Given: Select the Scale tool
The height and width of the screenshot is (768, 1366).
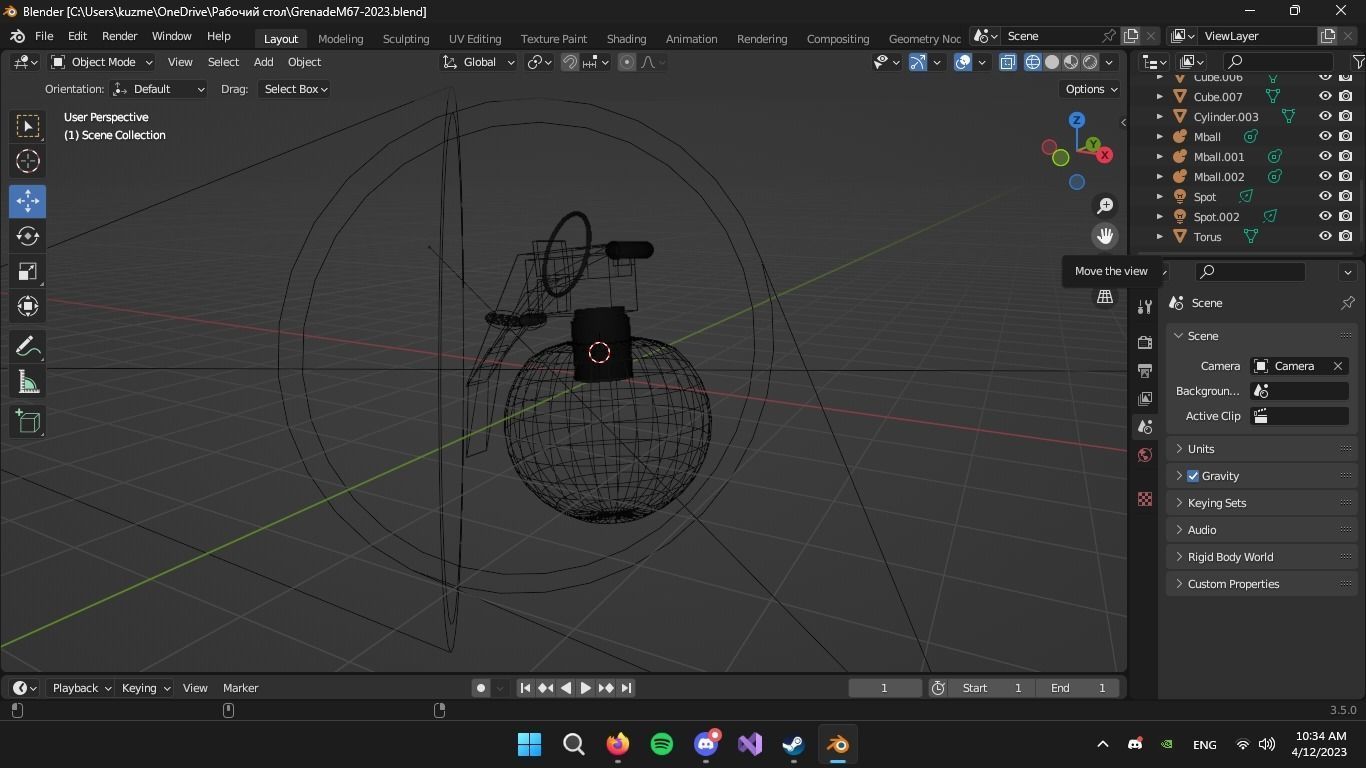Looking at the screenshot, I should [28, 271].
